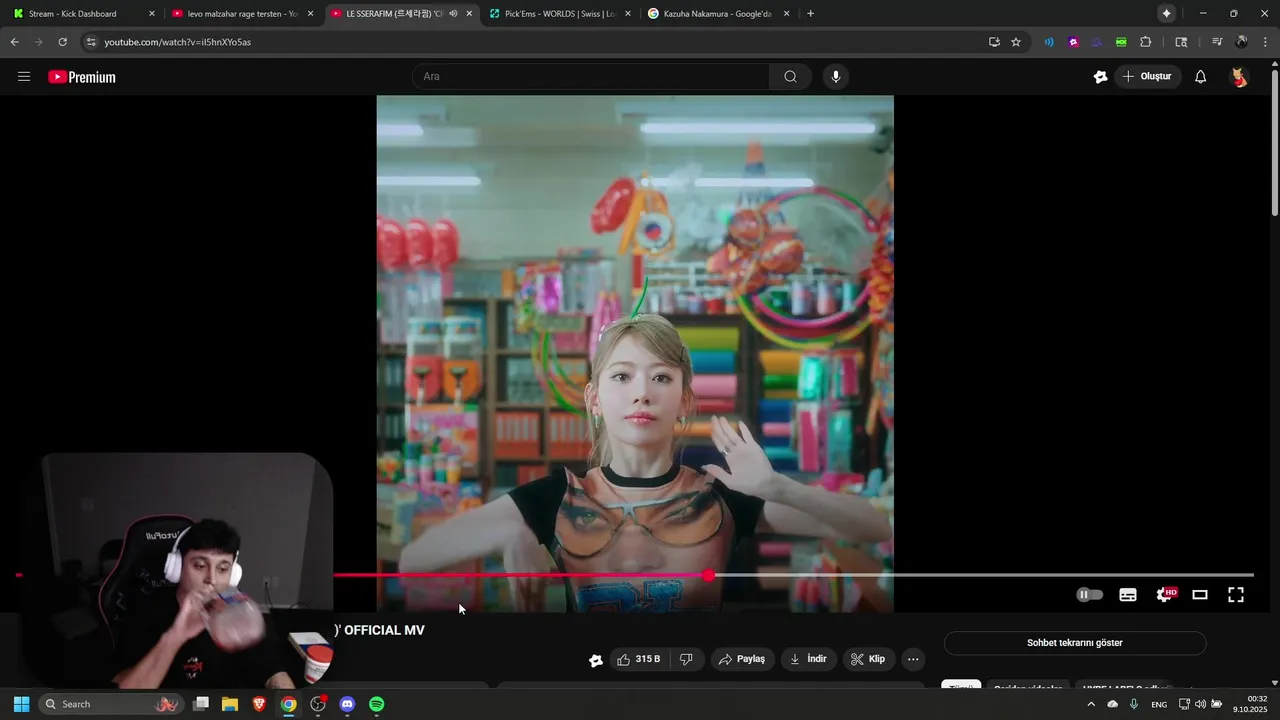Viewport: 1280px width, 720px height.
Task: Click the taskbar Search box
Action: click(x=111, y=704)
